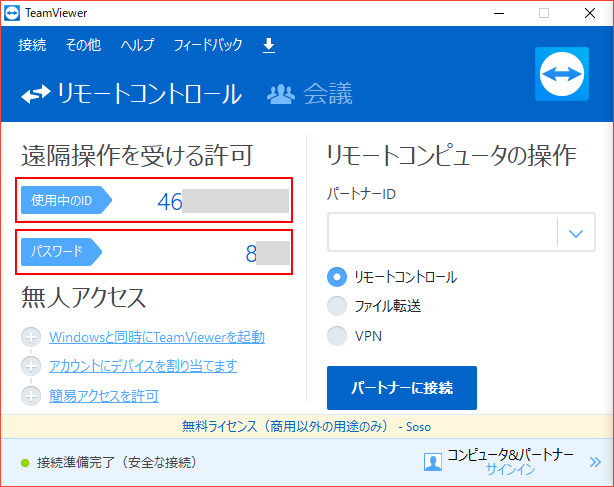
Task: Open Windowsと同時にTeamViewerを起動 link
Action: 157,337
